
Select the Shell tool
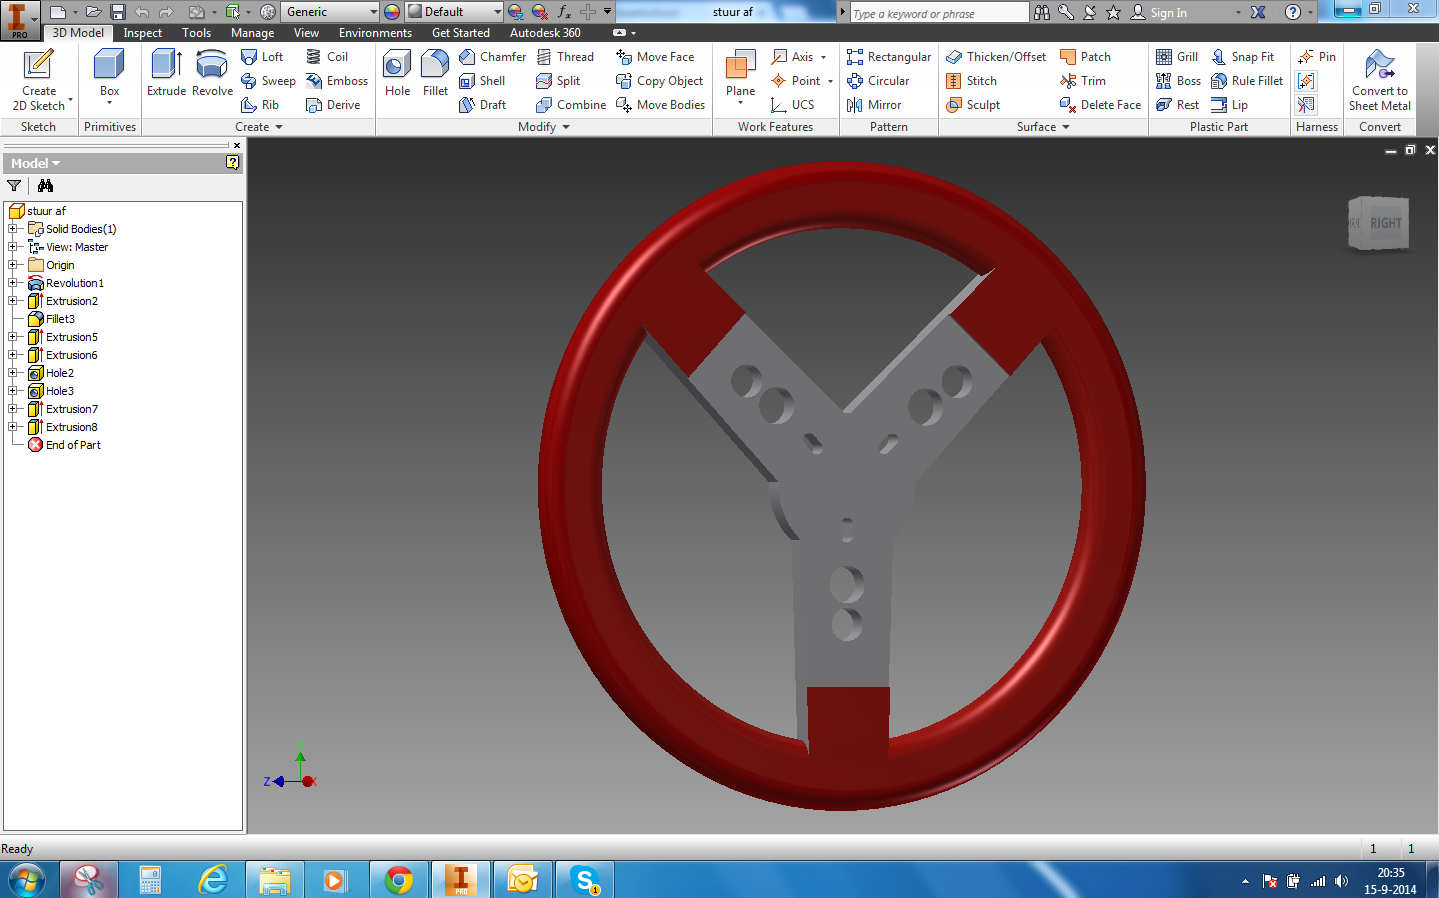pos(482,81)
